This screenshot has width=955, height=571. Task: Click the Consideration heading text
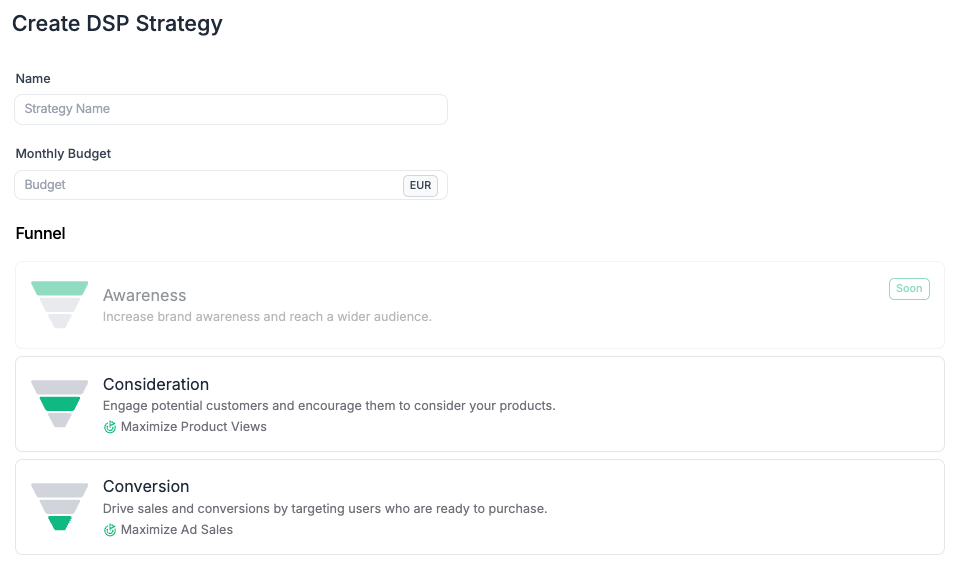click(156, 384)
